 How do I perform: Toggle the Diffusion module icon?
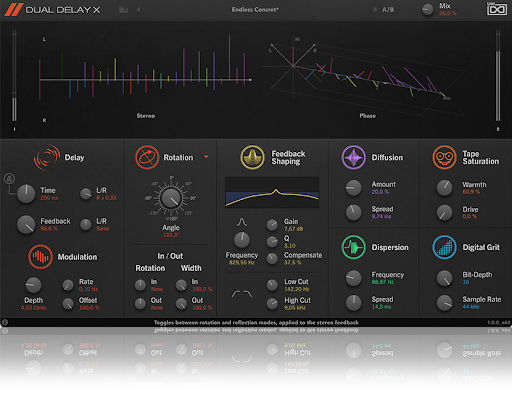click(353, 157)
